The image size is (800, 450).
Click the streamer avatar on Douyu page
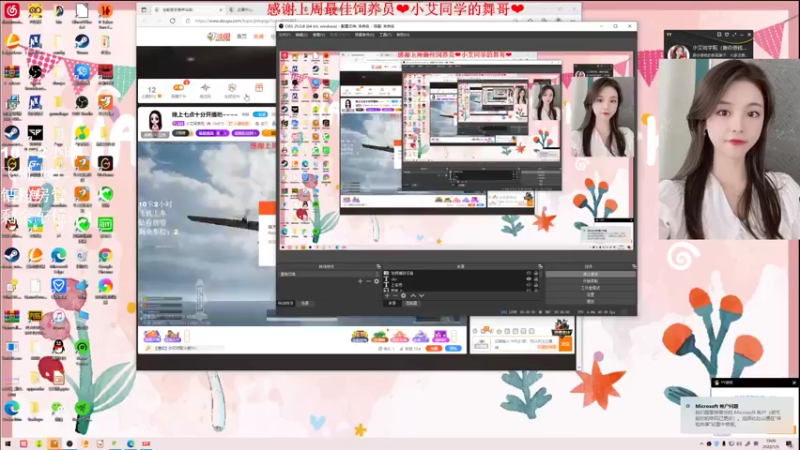coord(155,121)
